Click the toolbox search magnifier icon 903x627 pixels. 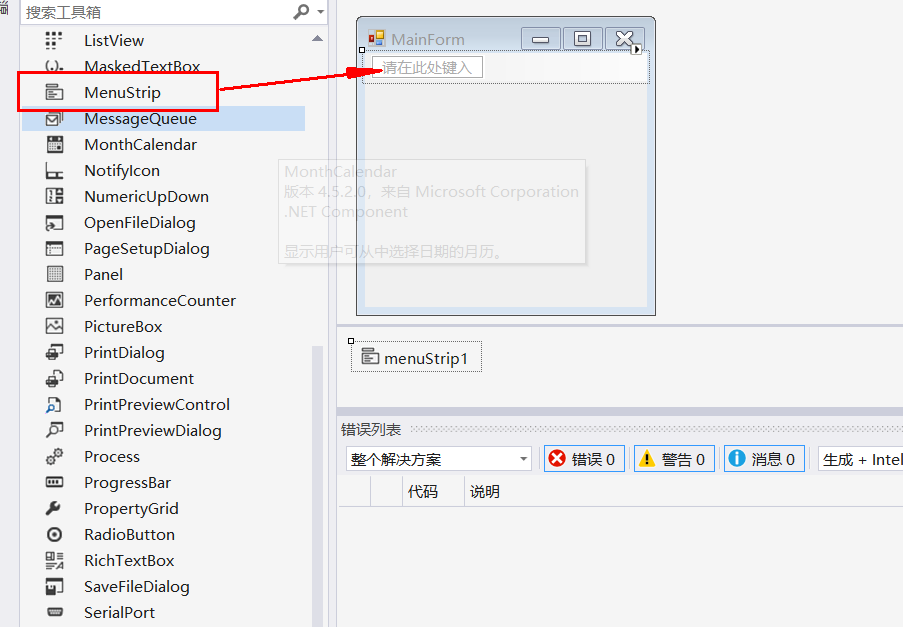tap(300, 11)
